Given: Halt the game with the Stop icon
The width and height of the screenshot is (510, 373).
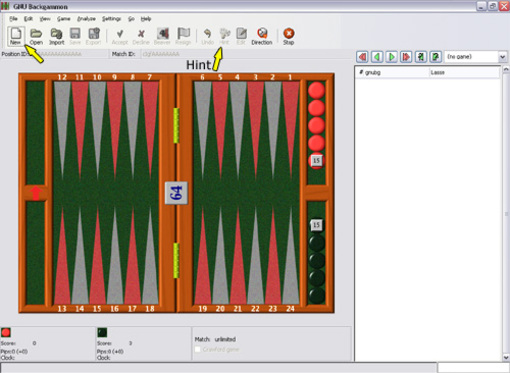Looking at the screenshot, I should point(288,36).
